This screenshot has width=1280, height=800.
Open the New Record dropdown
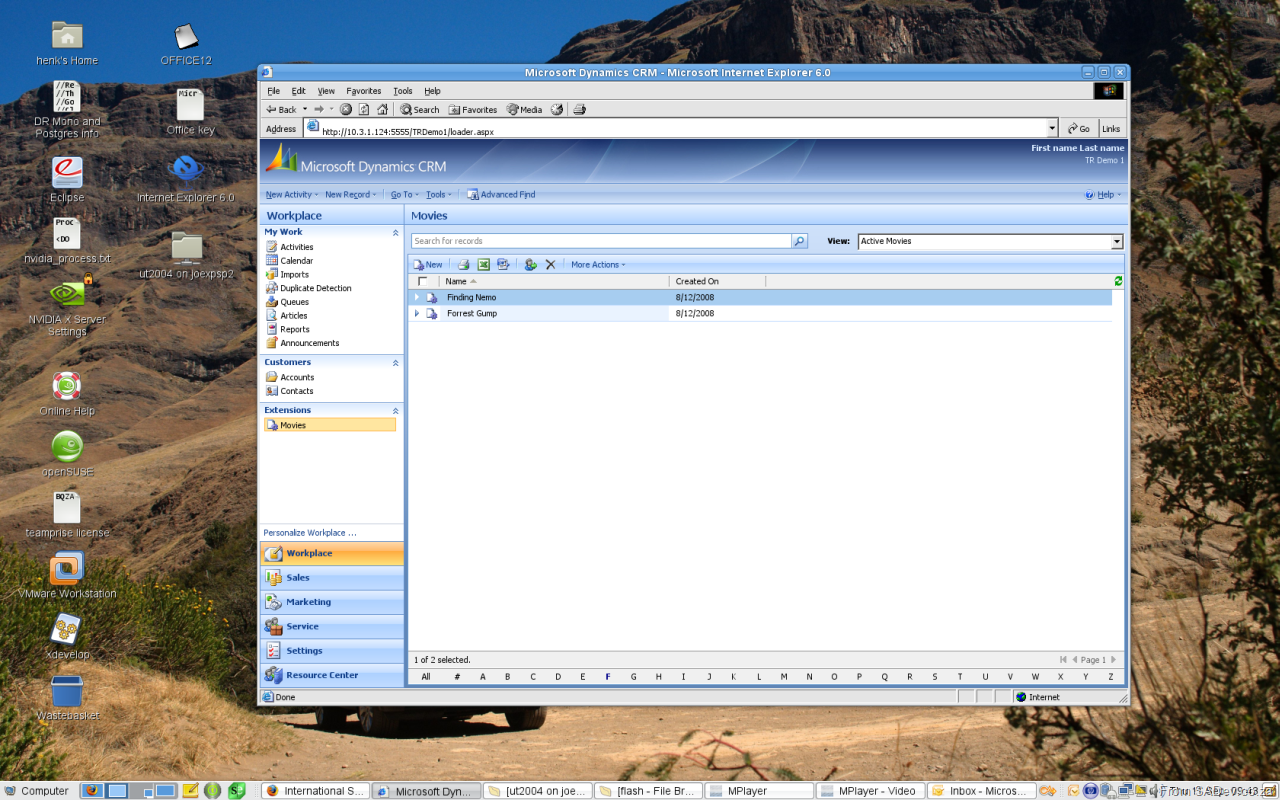pos(350,195)
